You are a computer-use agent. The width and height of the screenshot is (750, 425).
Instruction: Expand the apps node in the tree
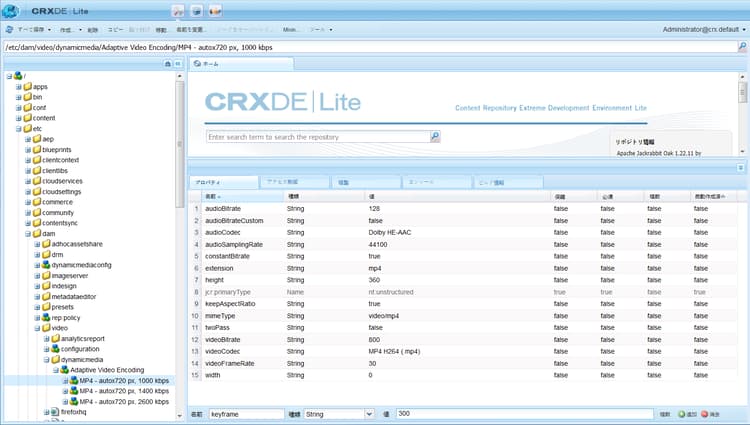coord(19,87)
